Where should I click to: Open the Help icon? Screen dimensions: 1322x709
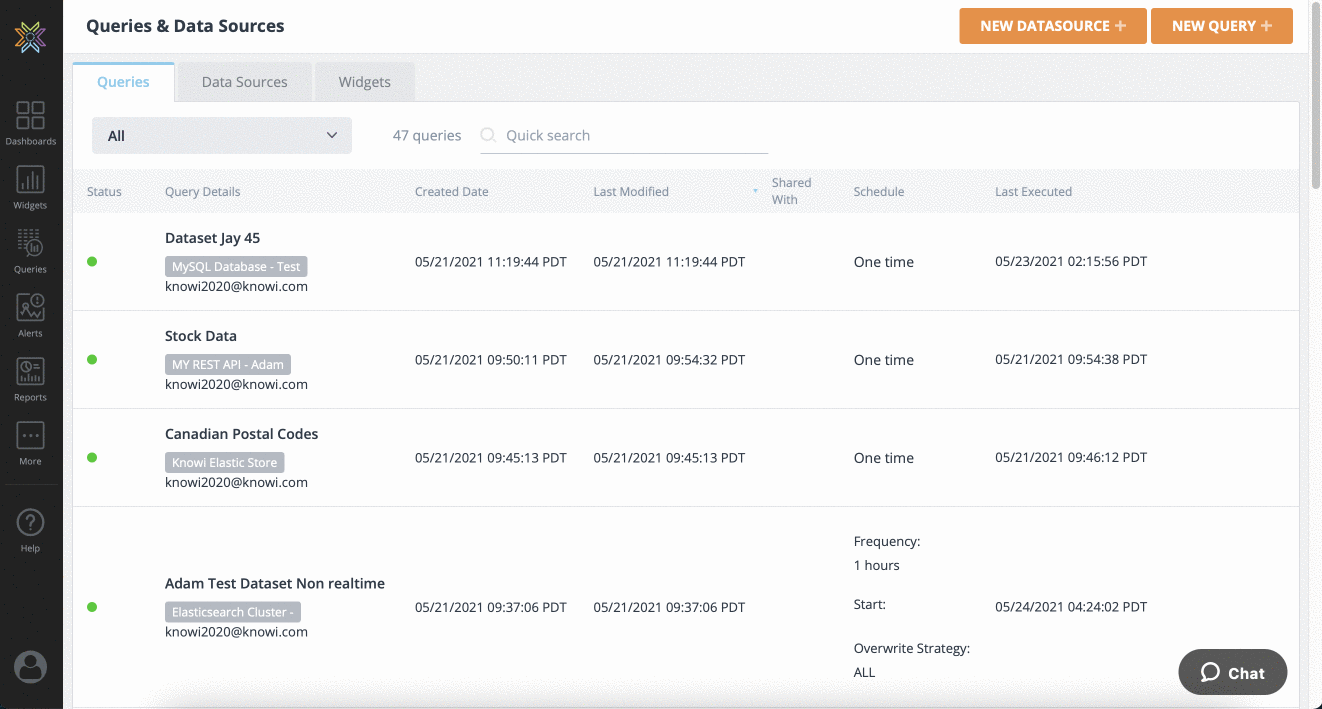30,529
